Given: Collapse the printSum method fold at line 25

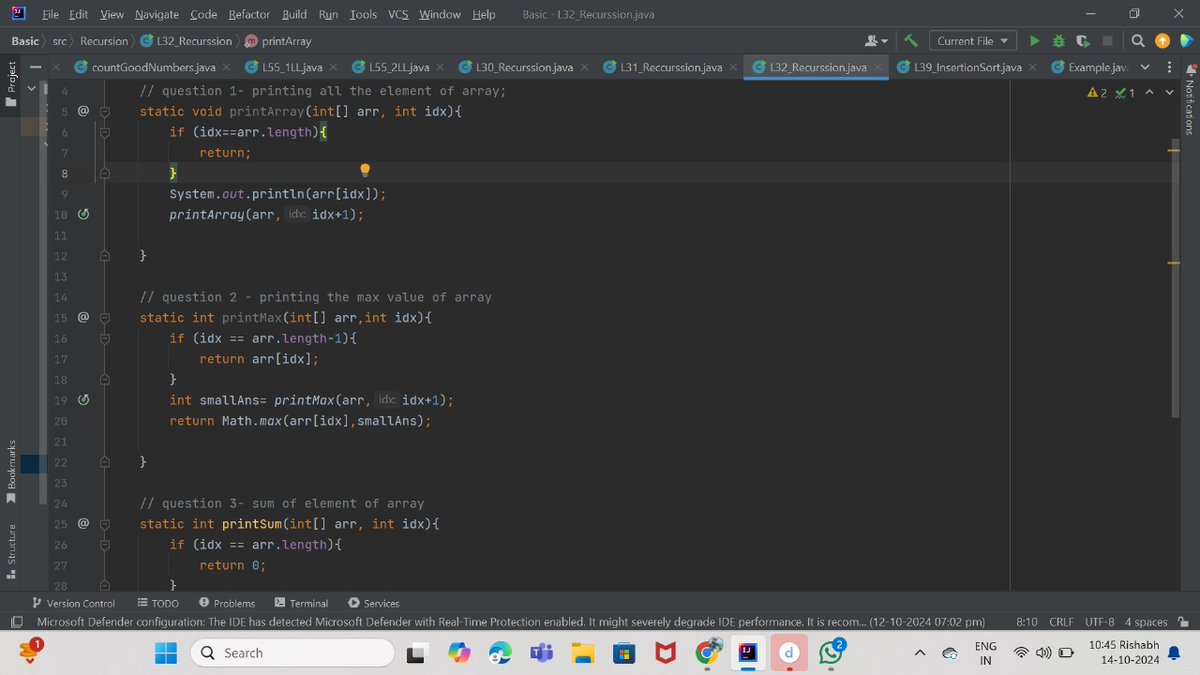Looking at the screenshot, I should pyautogui.click(x=105, y=524).
